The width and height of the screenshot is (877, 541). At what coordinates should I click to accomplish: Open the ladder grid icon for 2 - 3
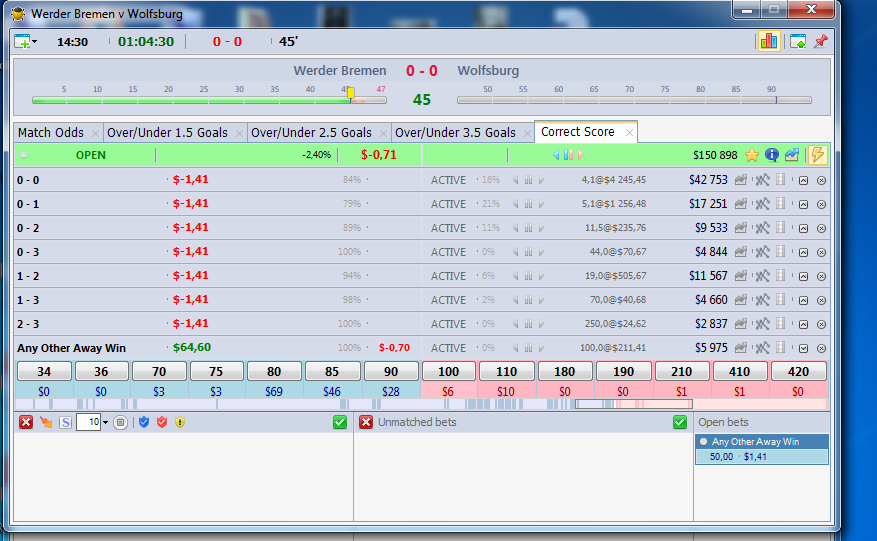pyautogui.click(x=781, y=323)
